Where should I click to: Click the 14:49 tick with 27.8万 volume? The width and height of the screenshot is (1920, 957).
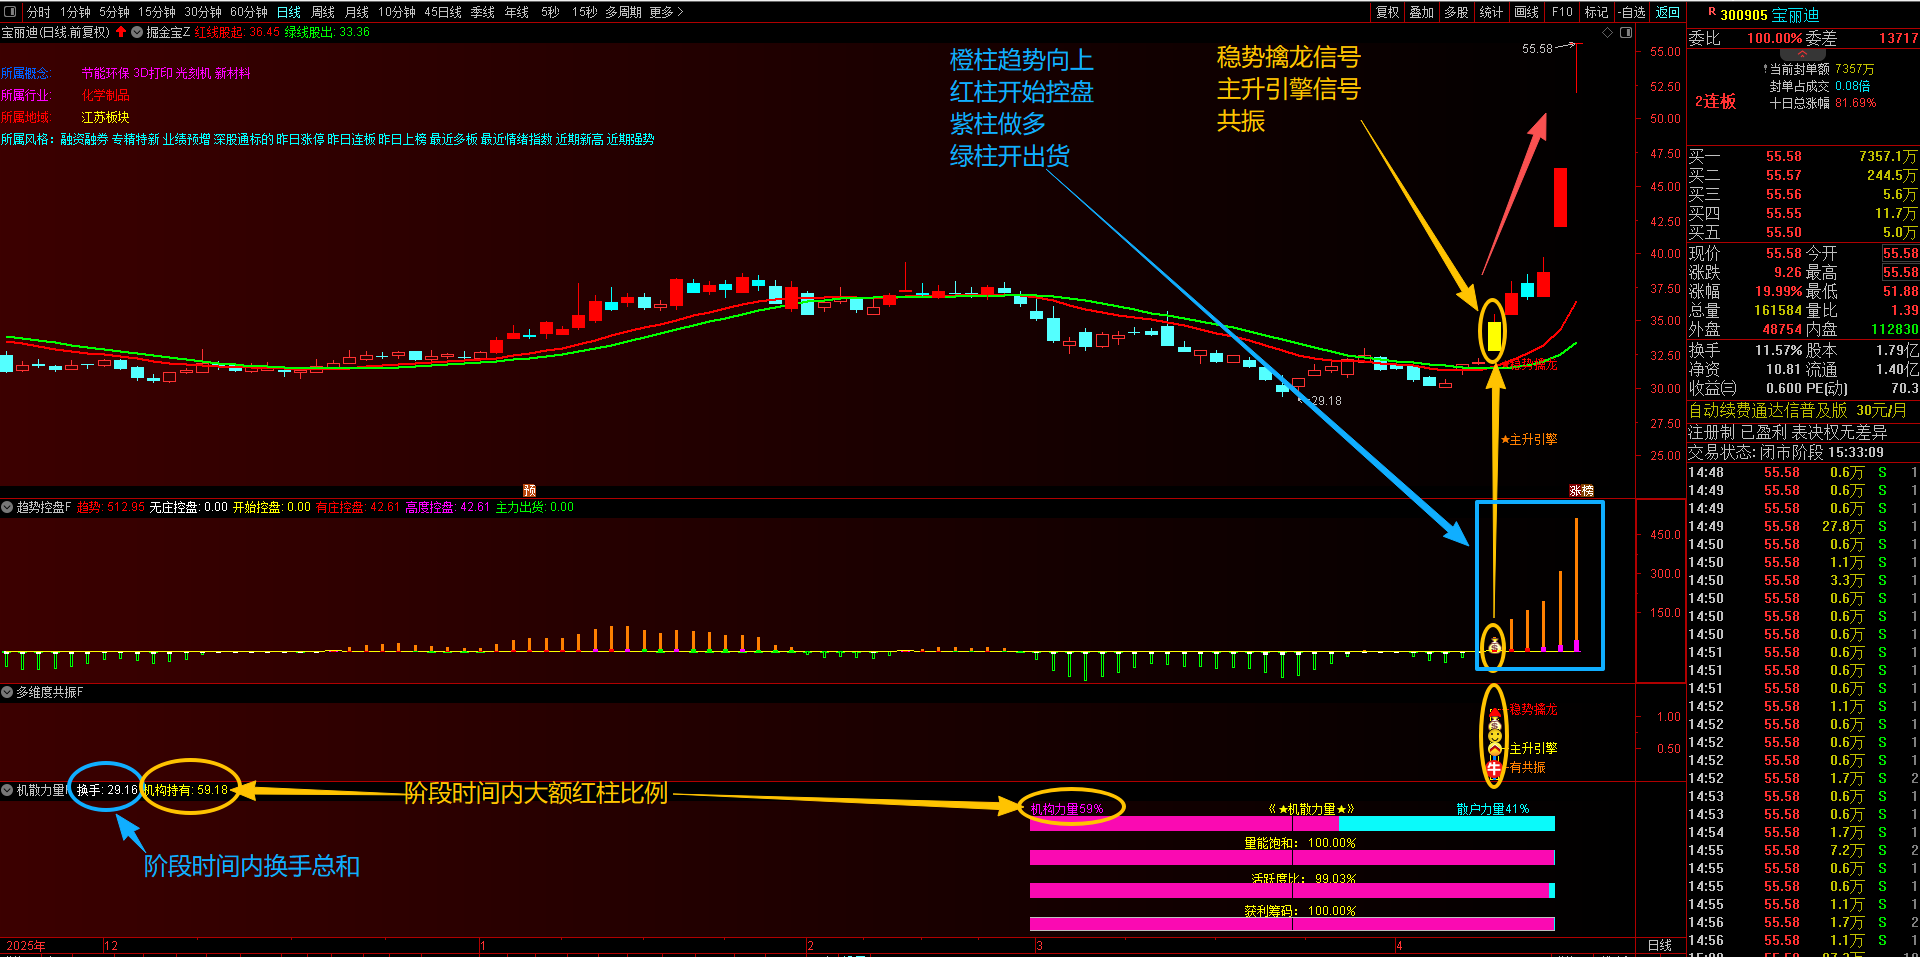click(x=1803, y=527)
